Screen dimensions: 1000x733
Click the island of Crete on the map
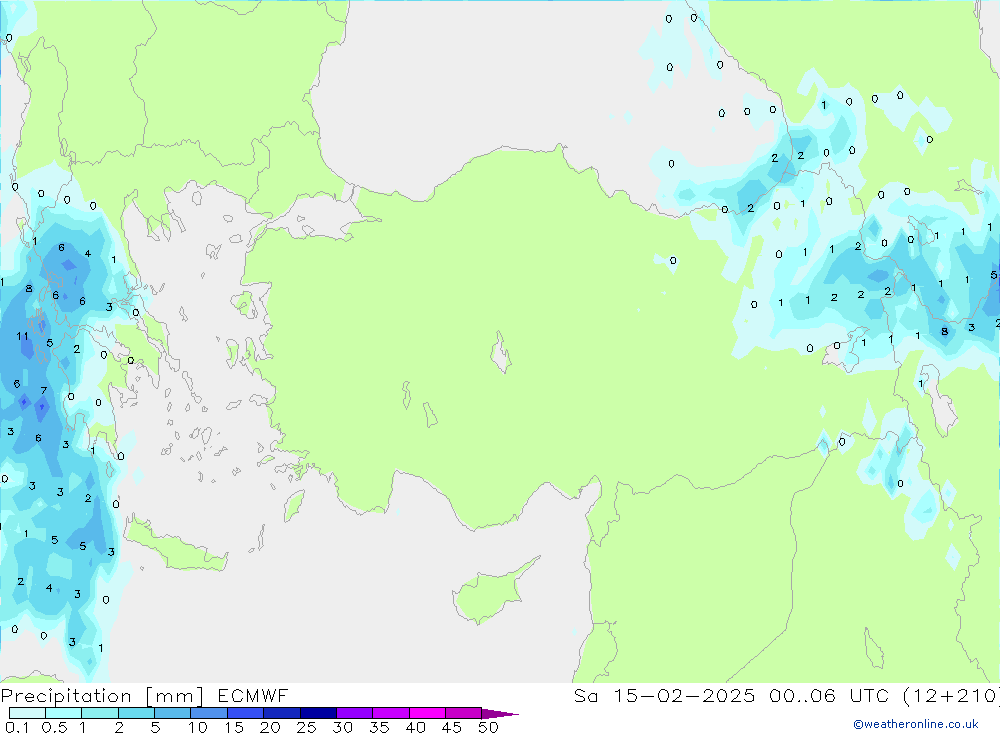point(173,547)
